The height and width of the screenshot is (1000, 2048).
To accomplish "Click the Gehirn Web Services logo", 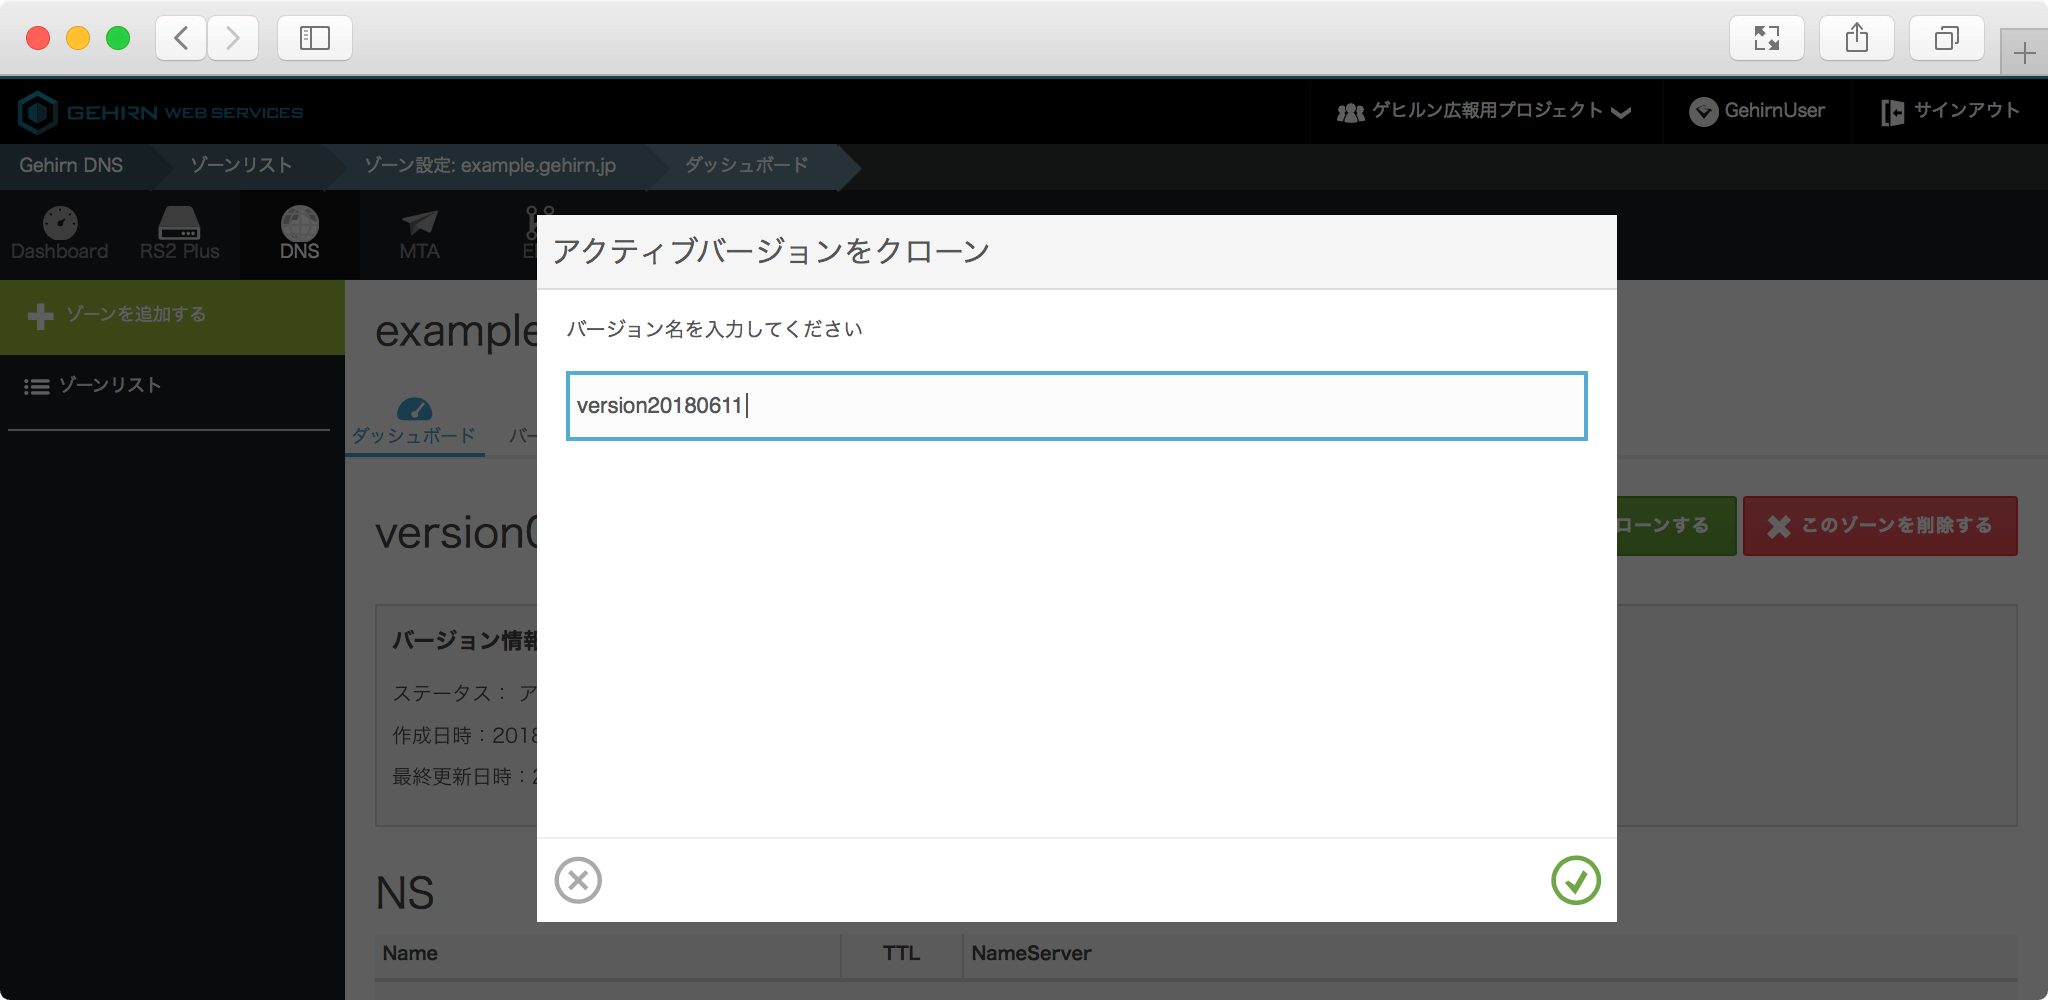I will click(x=161, y=112).
